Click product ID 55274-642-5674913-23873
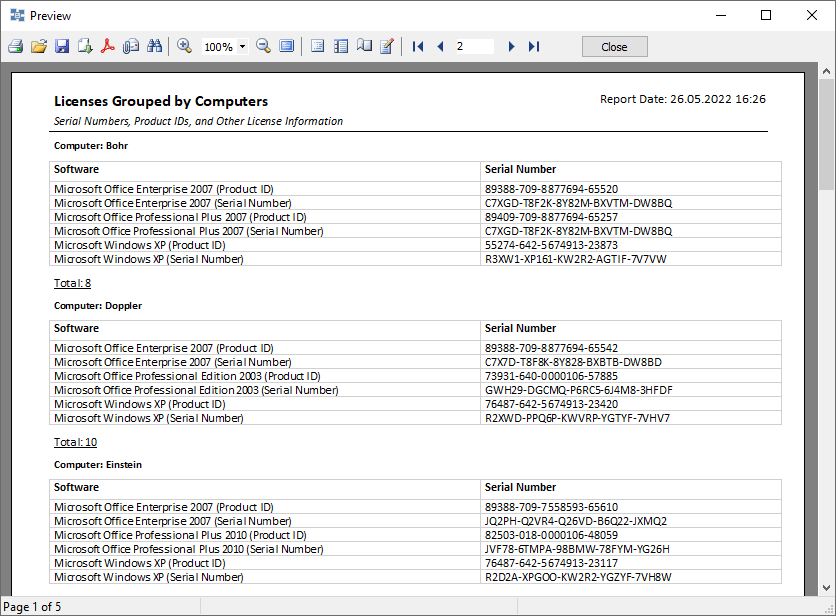 pos(551,245)
